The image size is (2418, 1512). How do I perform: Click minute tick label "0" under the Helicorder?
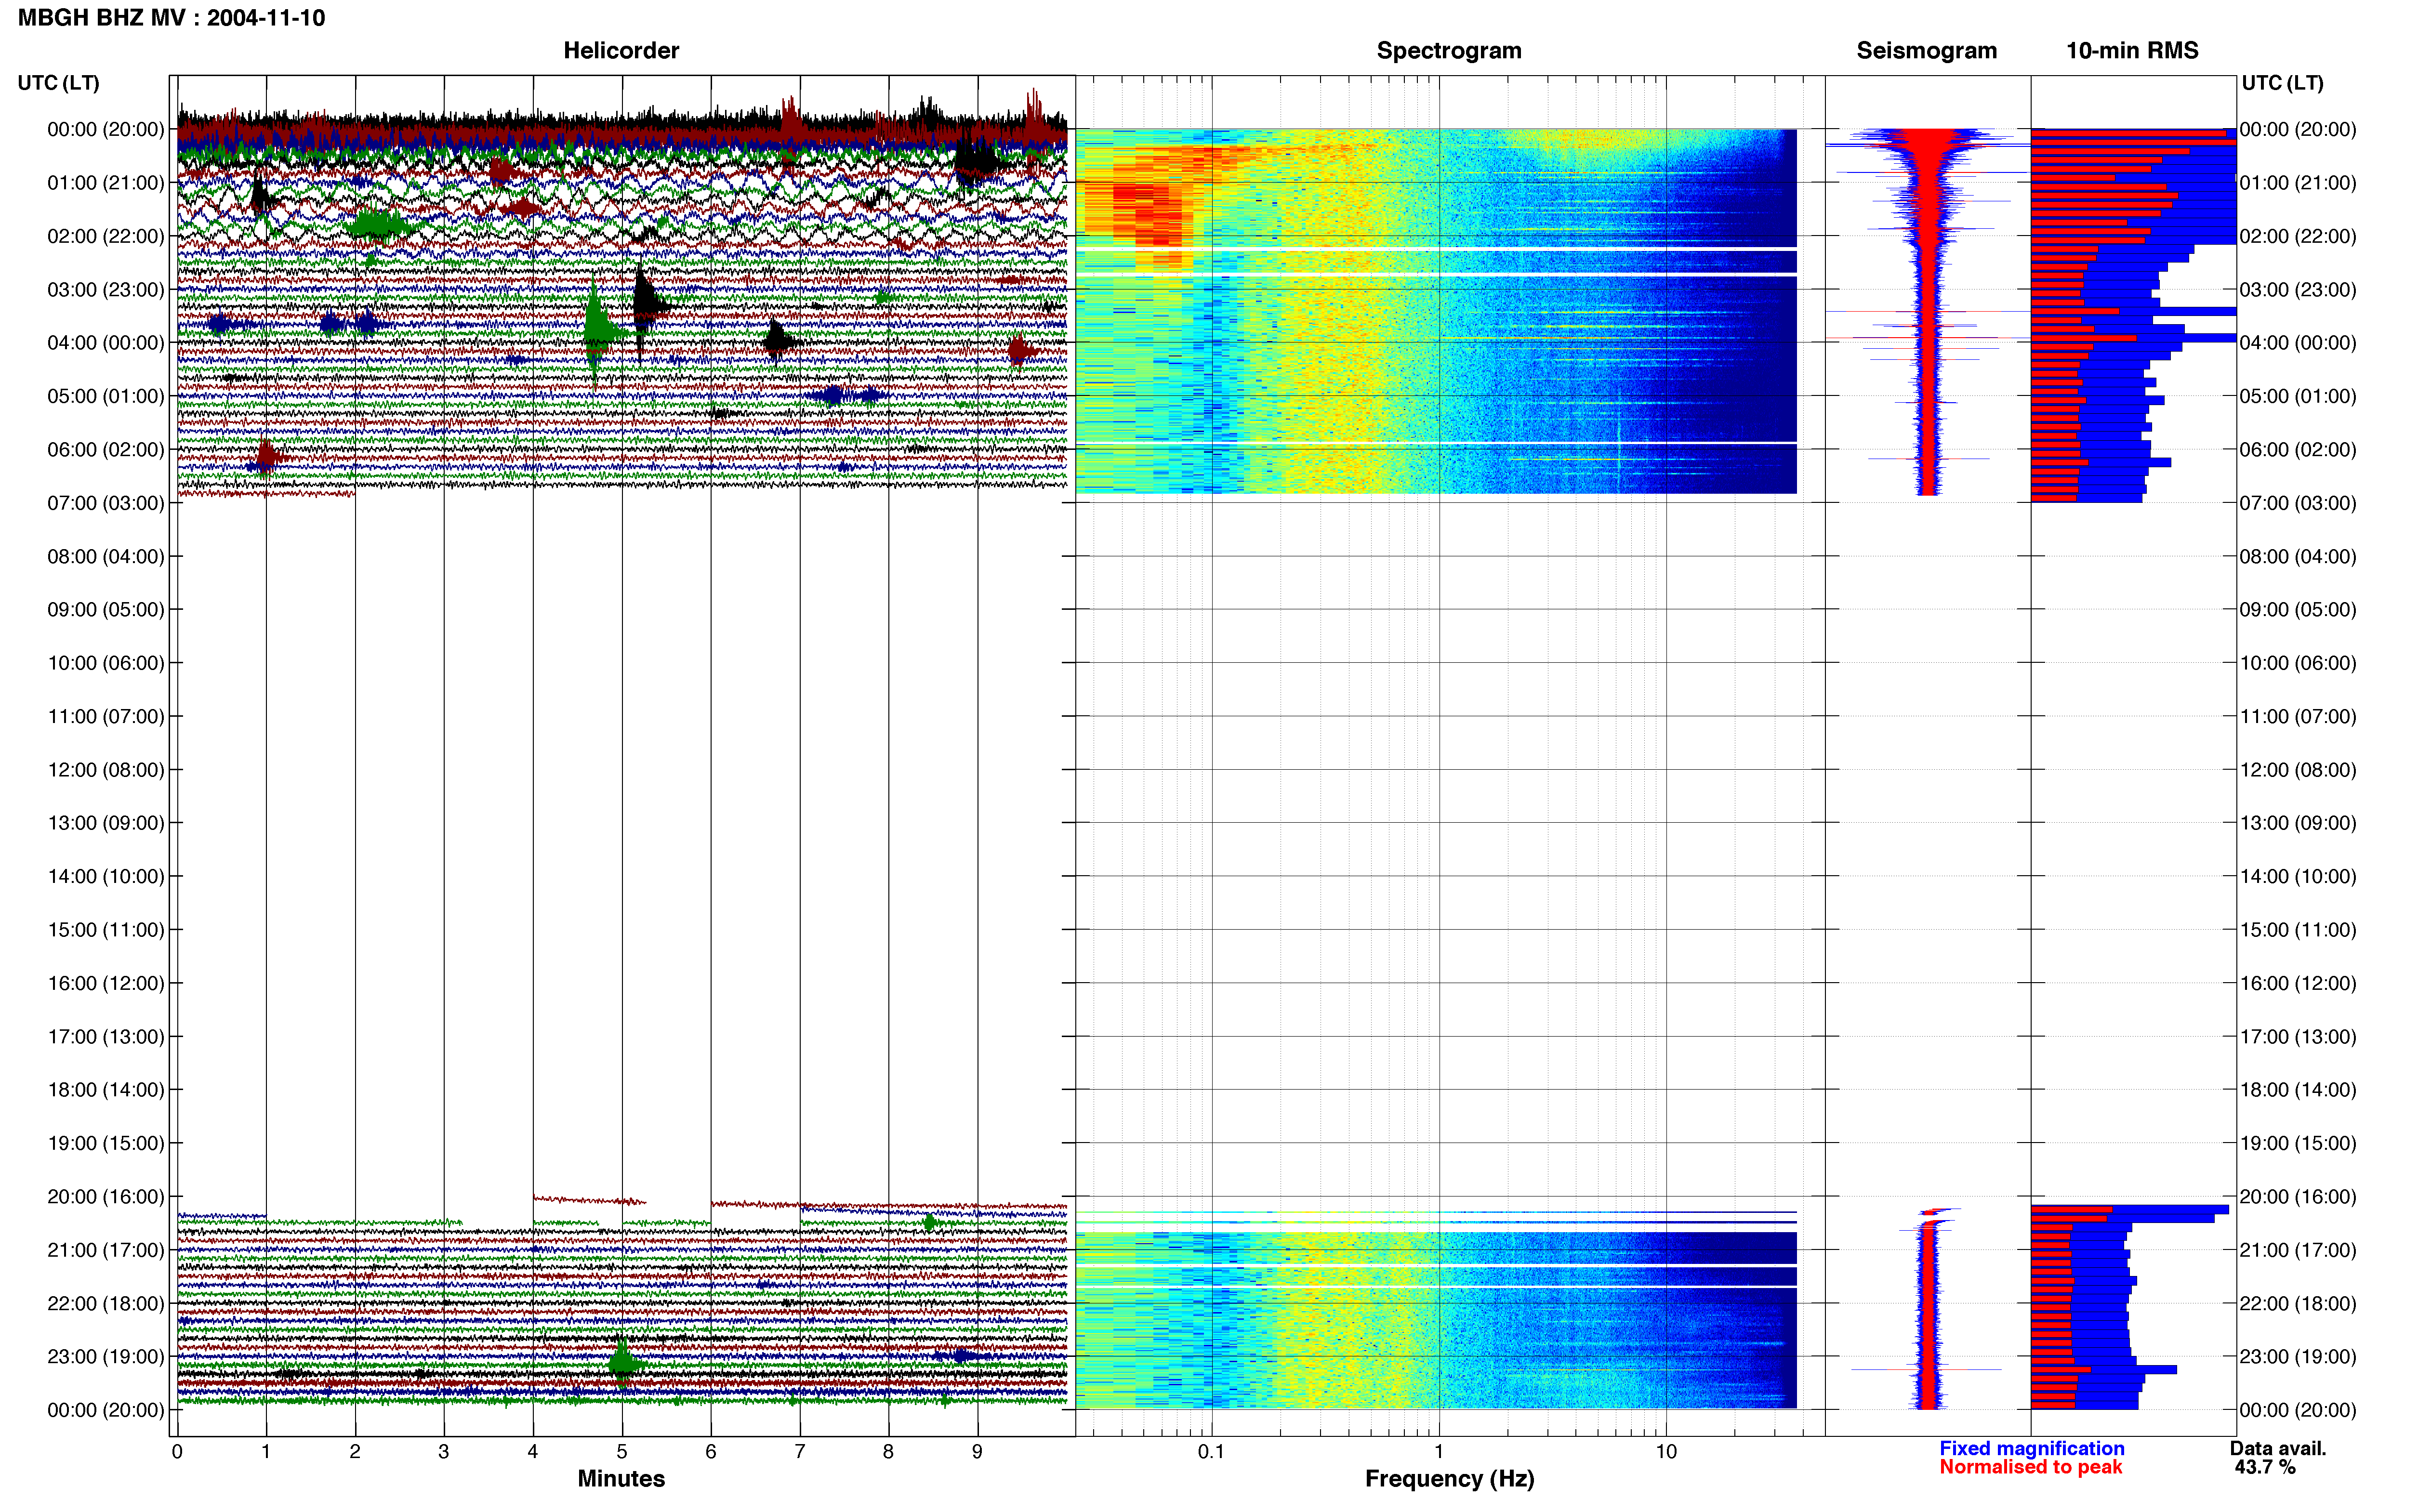point(177,1452)
